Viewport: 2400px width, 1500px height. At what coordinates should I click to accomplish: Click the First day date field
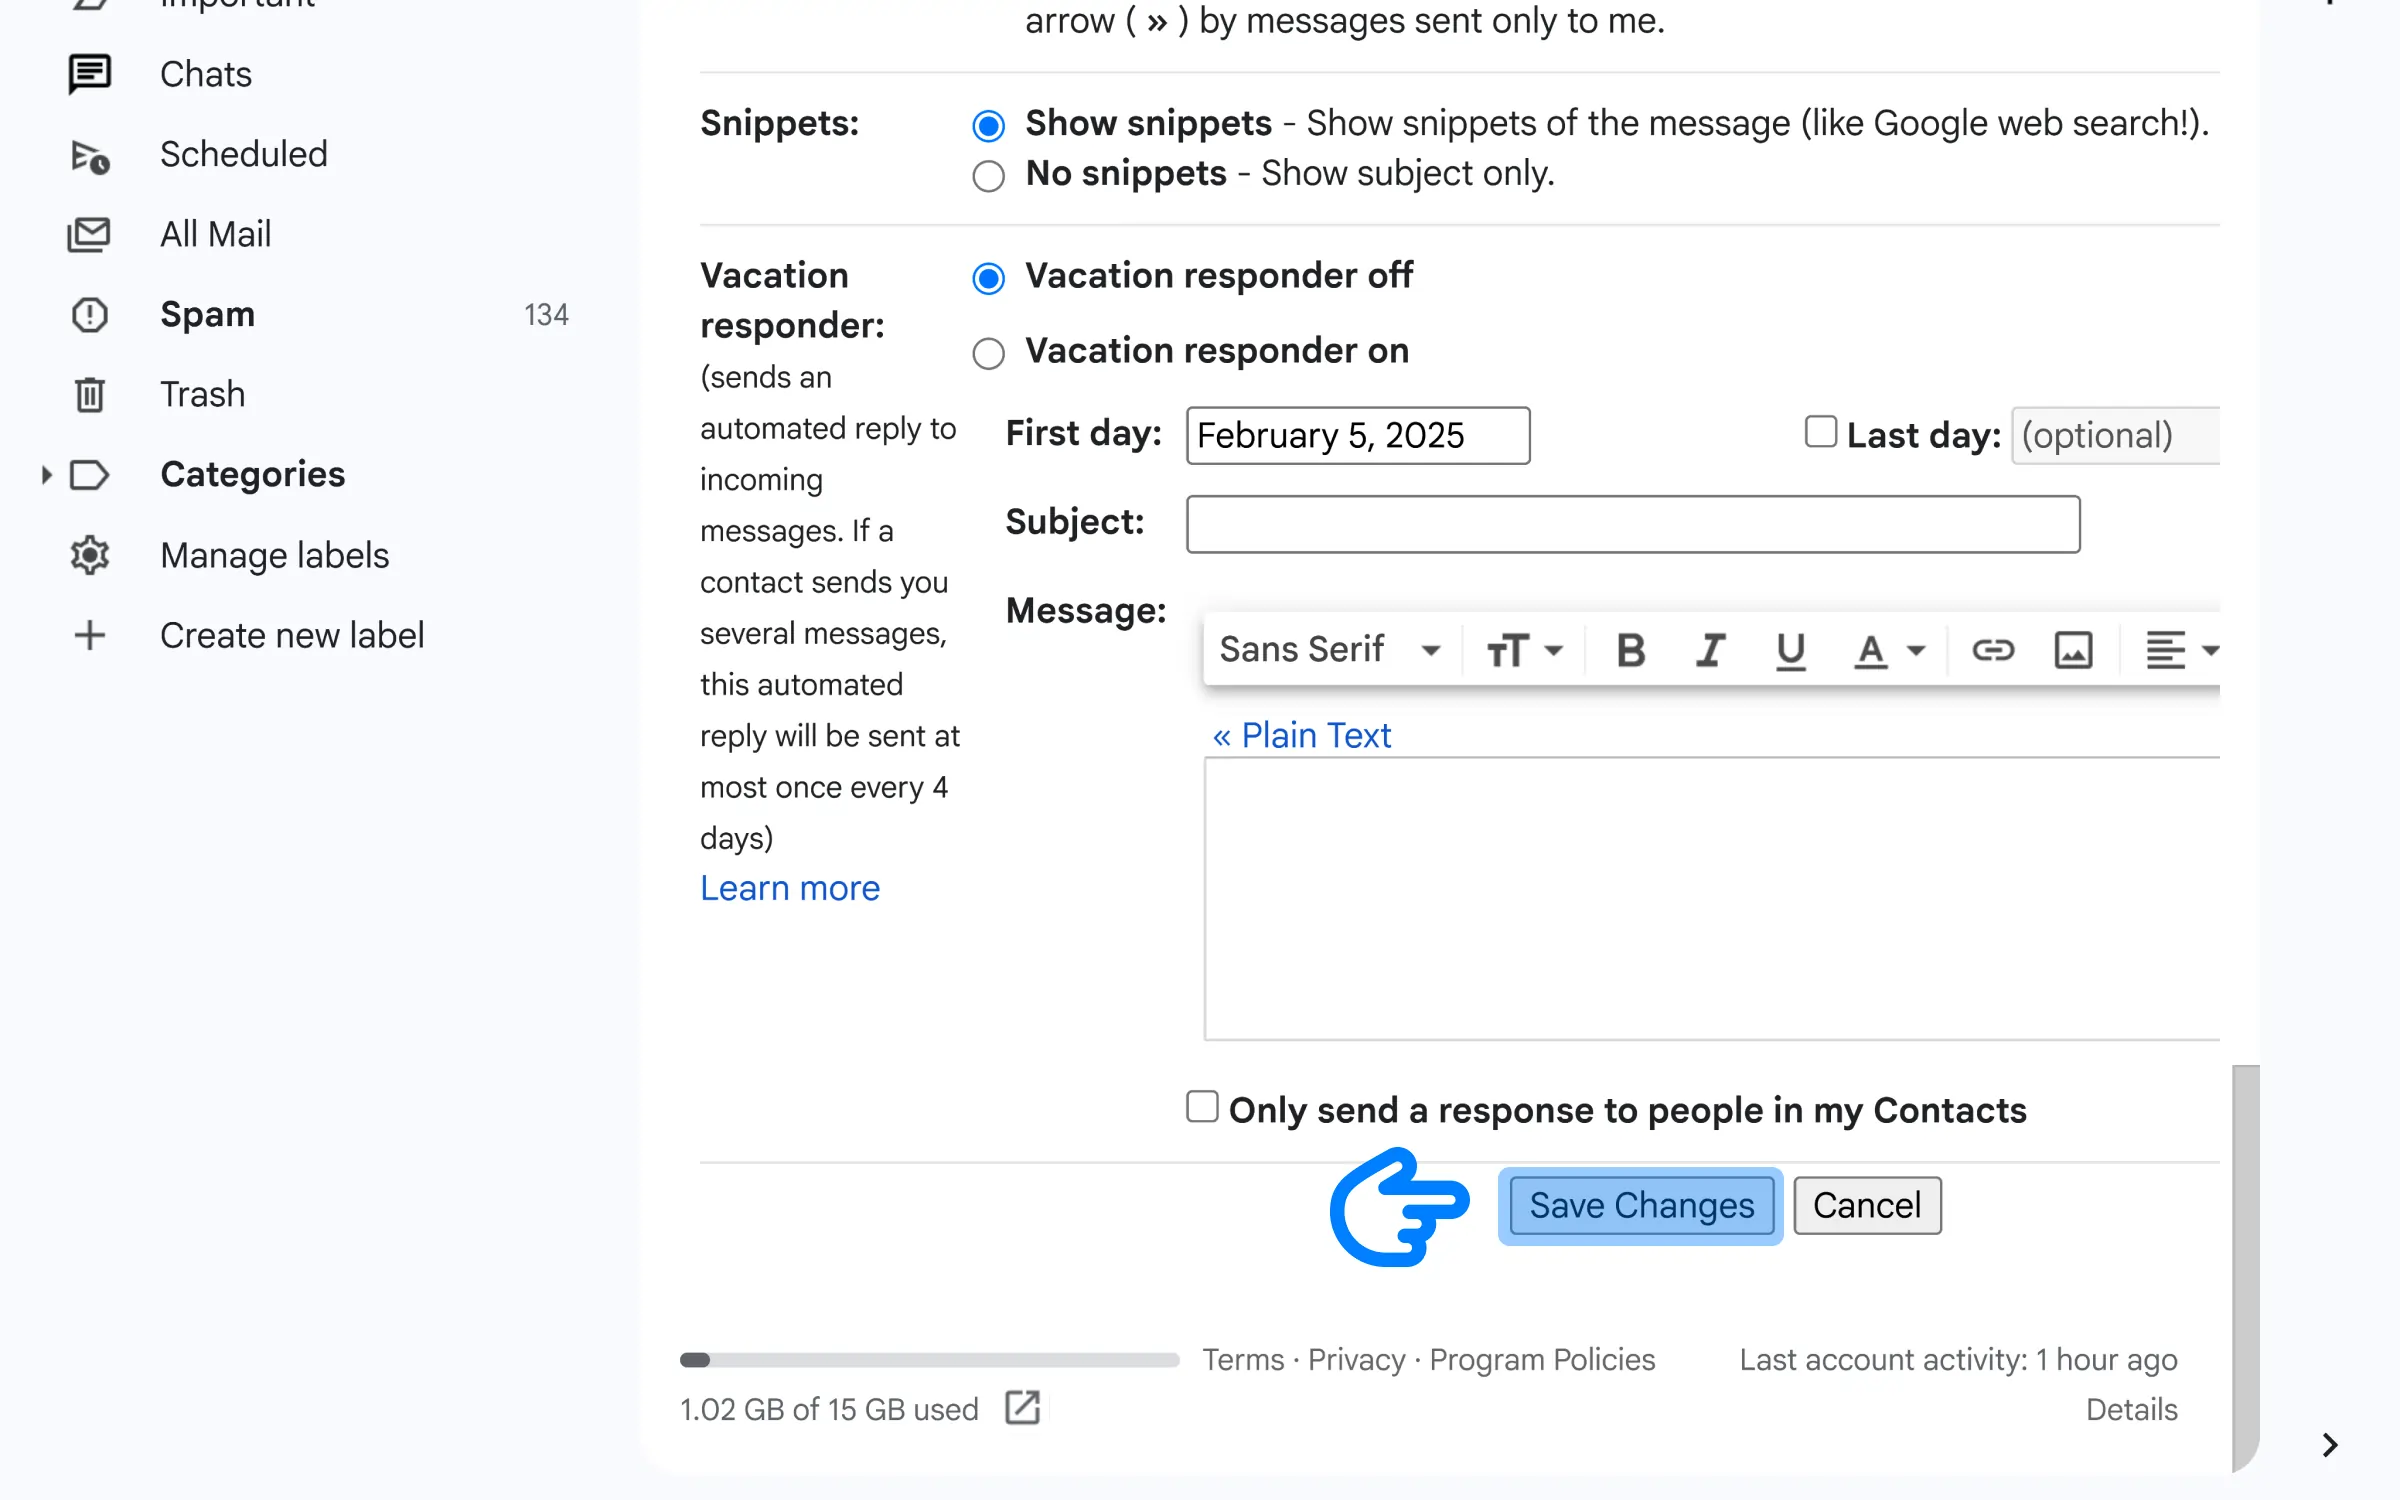(x=1358, y=435)
